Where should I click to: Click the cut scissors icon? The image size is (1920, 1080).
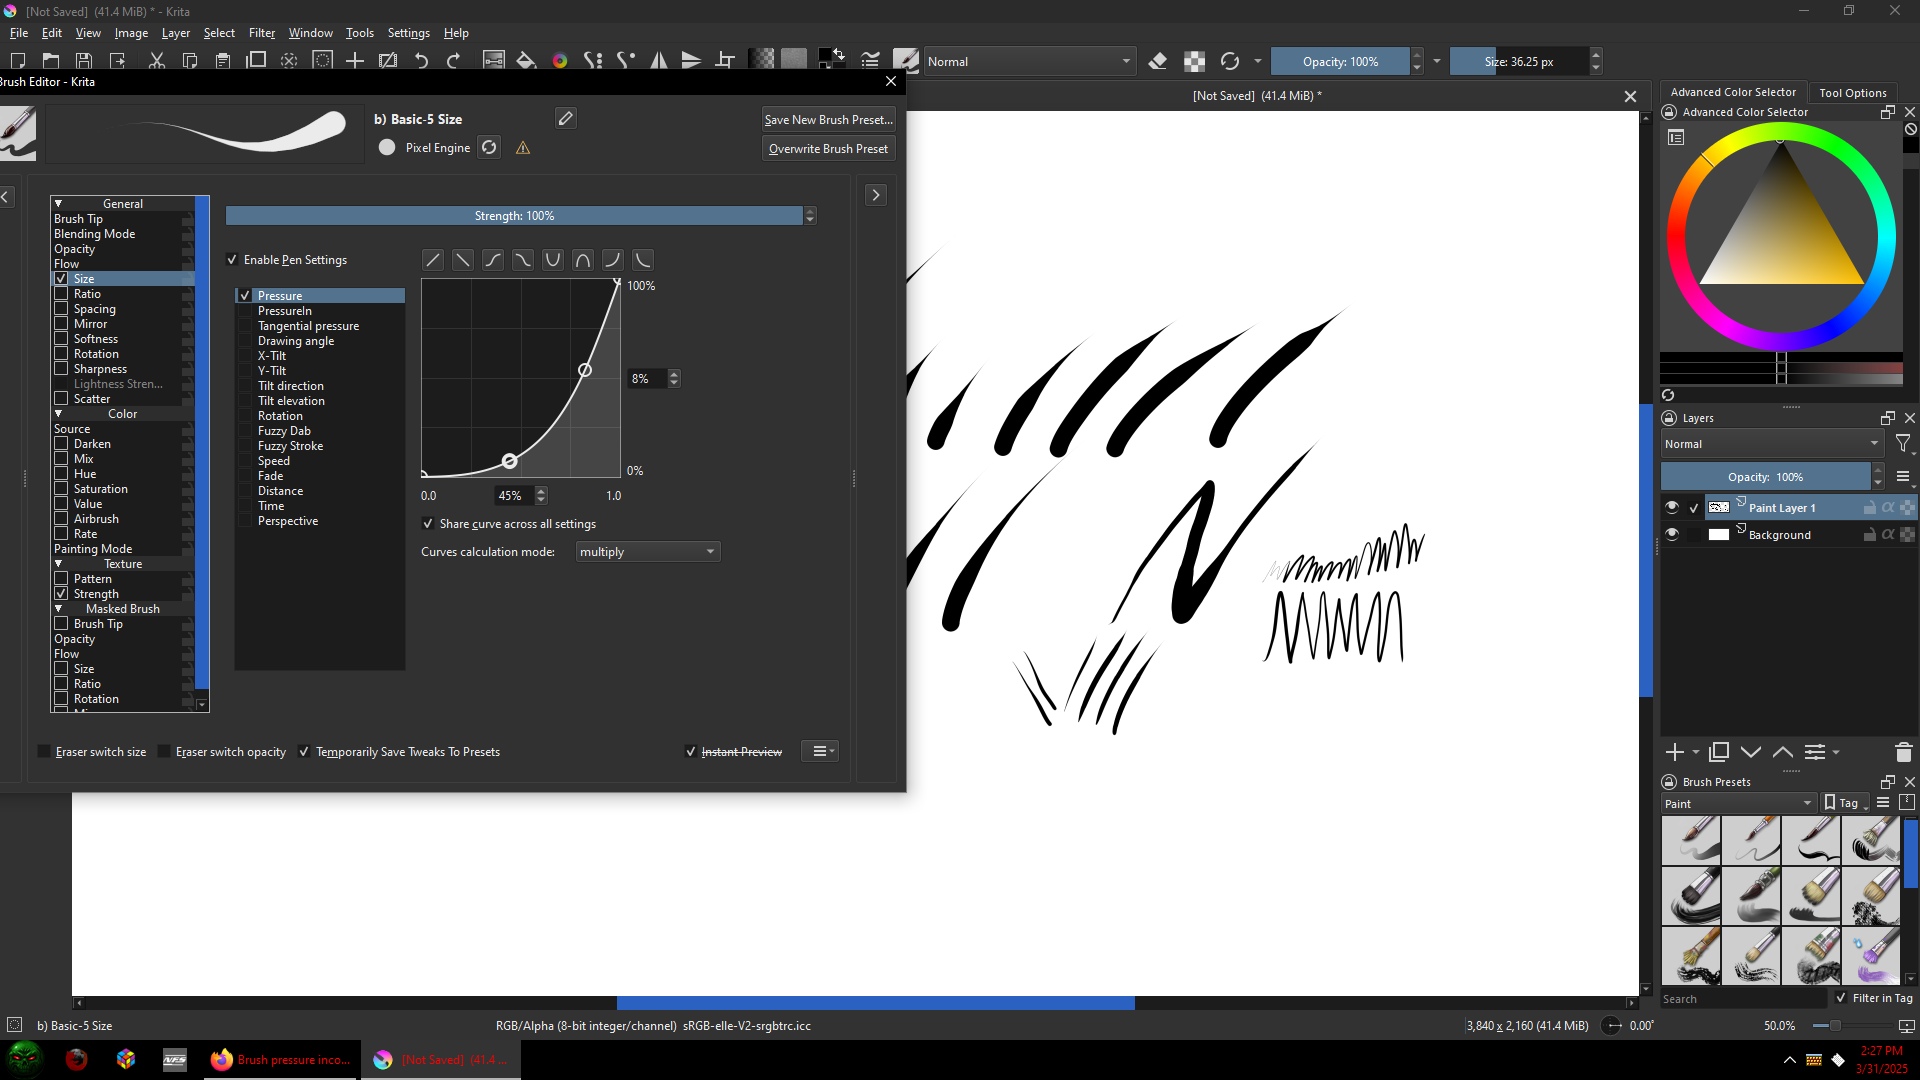[x=156, y=61]
